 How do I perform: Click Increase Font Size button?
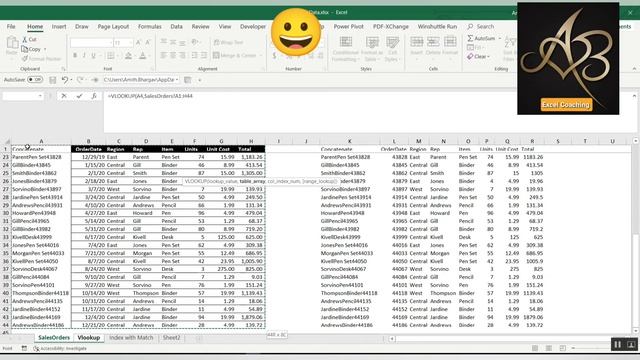138,42
